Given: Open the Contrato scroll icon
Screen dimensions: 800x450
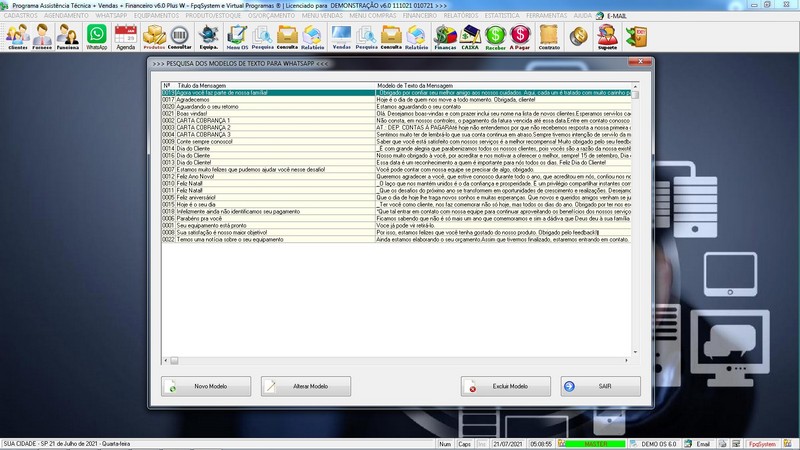Looking at the screenshot, I should [549, 37].
